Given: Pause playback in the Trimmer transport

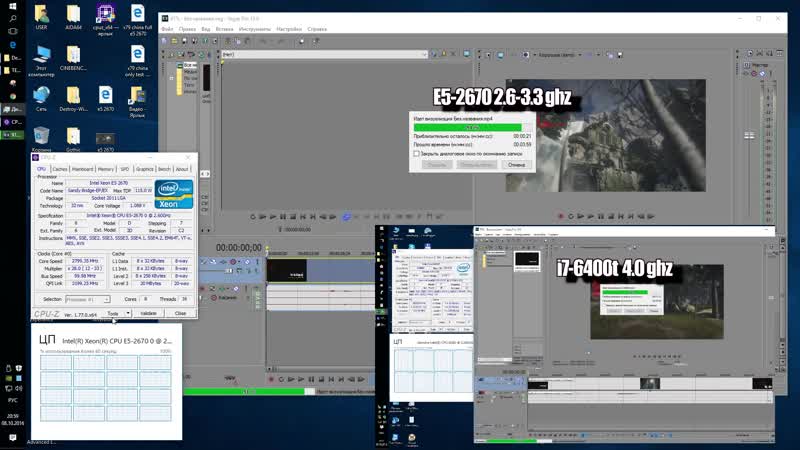Looking at the screenshot, I should coord(283,217).
